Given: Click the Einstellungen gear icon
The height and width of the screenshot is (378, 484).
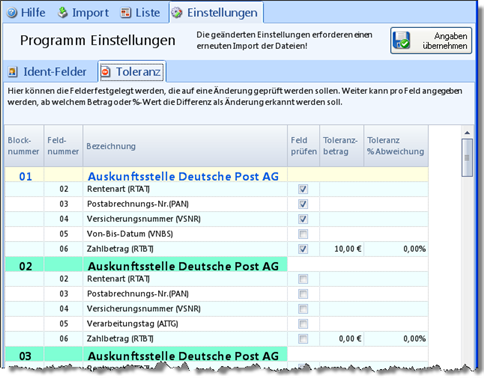Looking at the screenshot, I should pos(177,13).
